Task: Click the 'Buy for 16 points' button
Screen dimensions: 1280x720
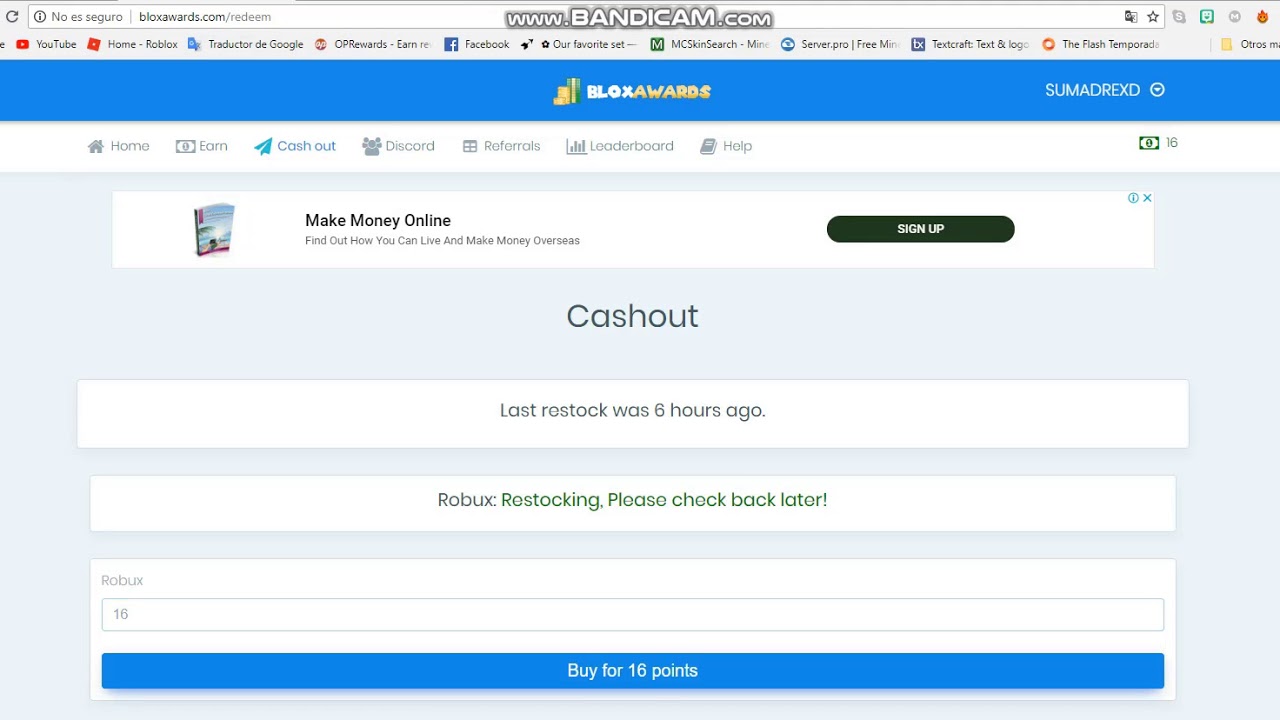Action: pos(633,671)
